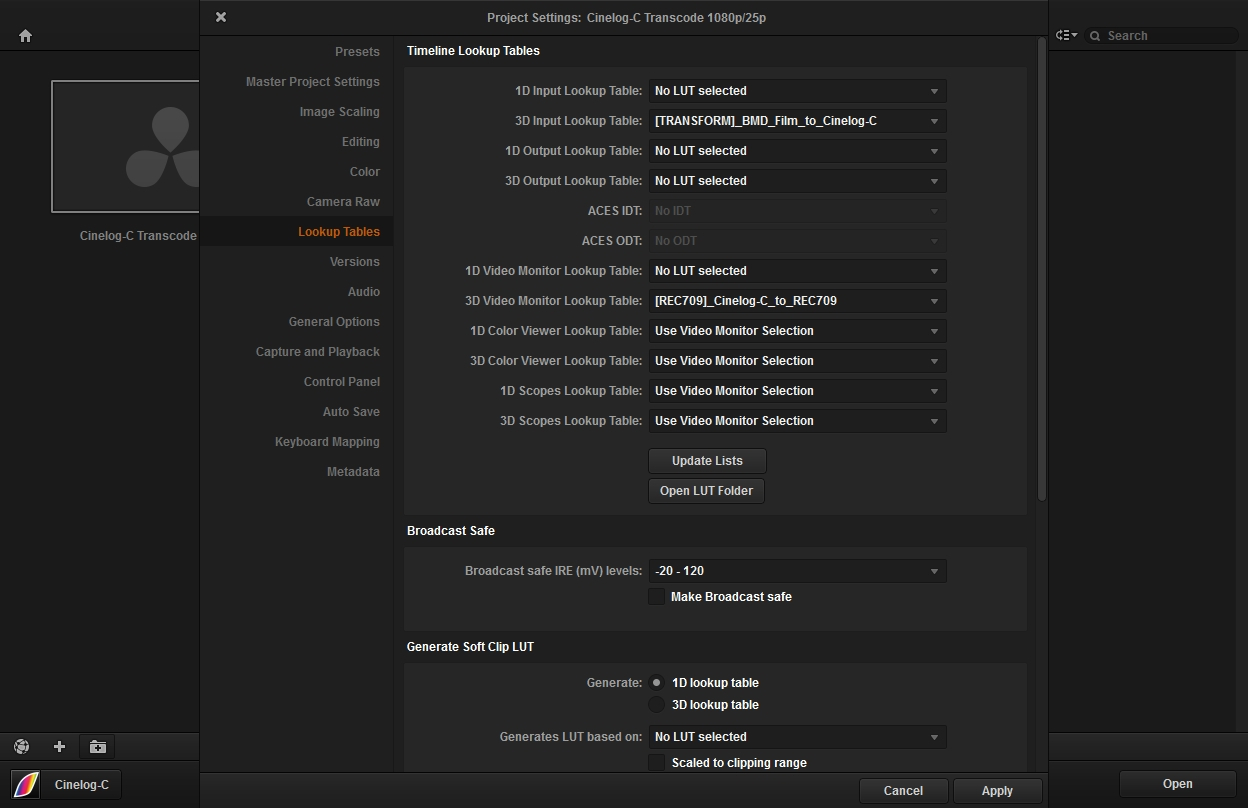
Task: Open 1D Color Viewer Lookup Table dropdown
Action: click(797, 331)
